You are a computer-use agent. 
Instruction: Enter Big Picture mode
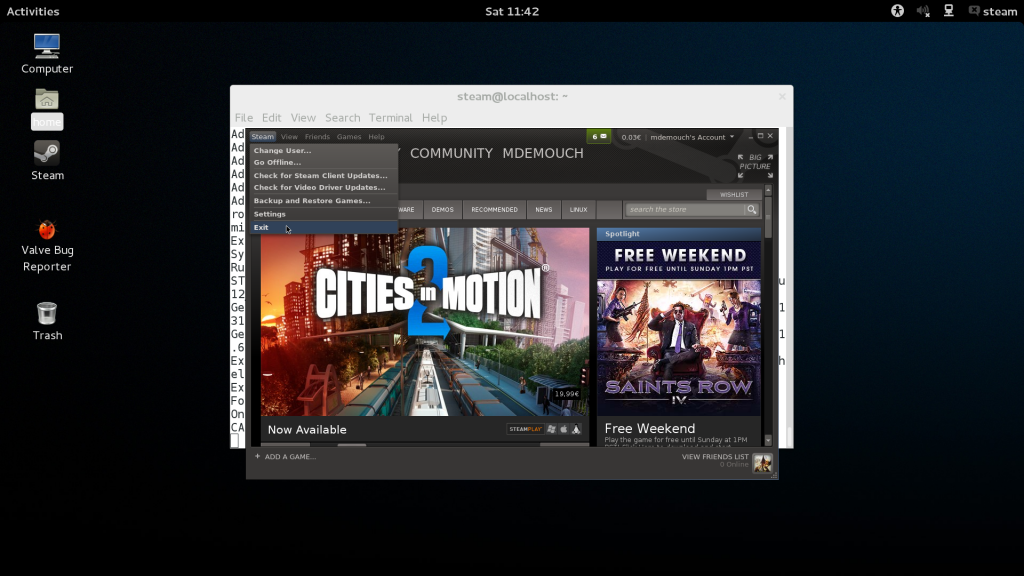(755, 166)
